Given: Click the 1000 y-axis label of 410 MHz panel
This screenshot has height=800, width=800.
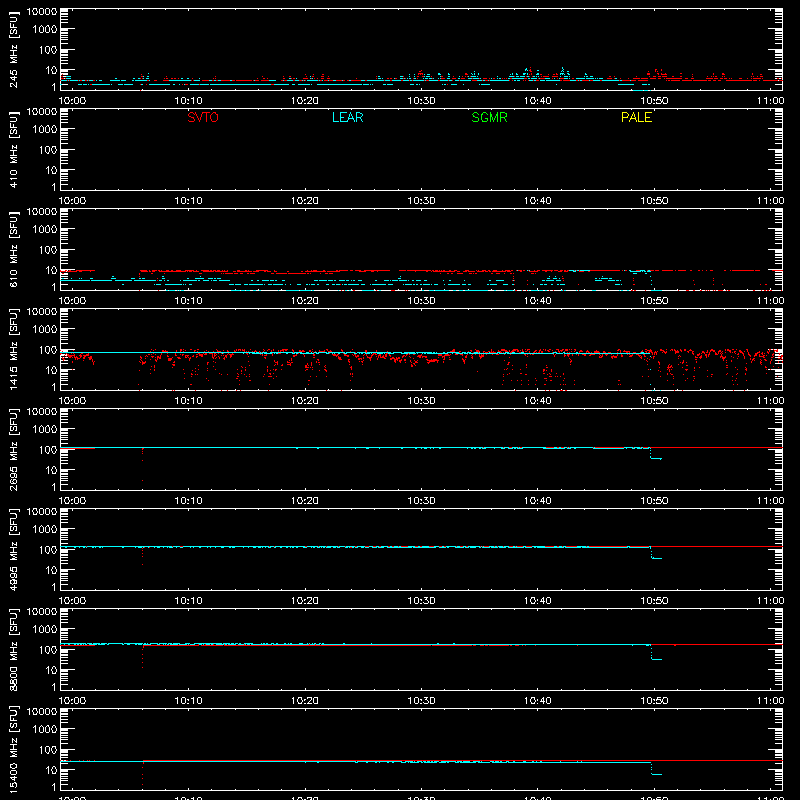Looking at the screenshot, I should [x=45, y=130].
